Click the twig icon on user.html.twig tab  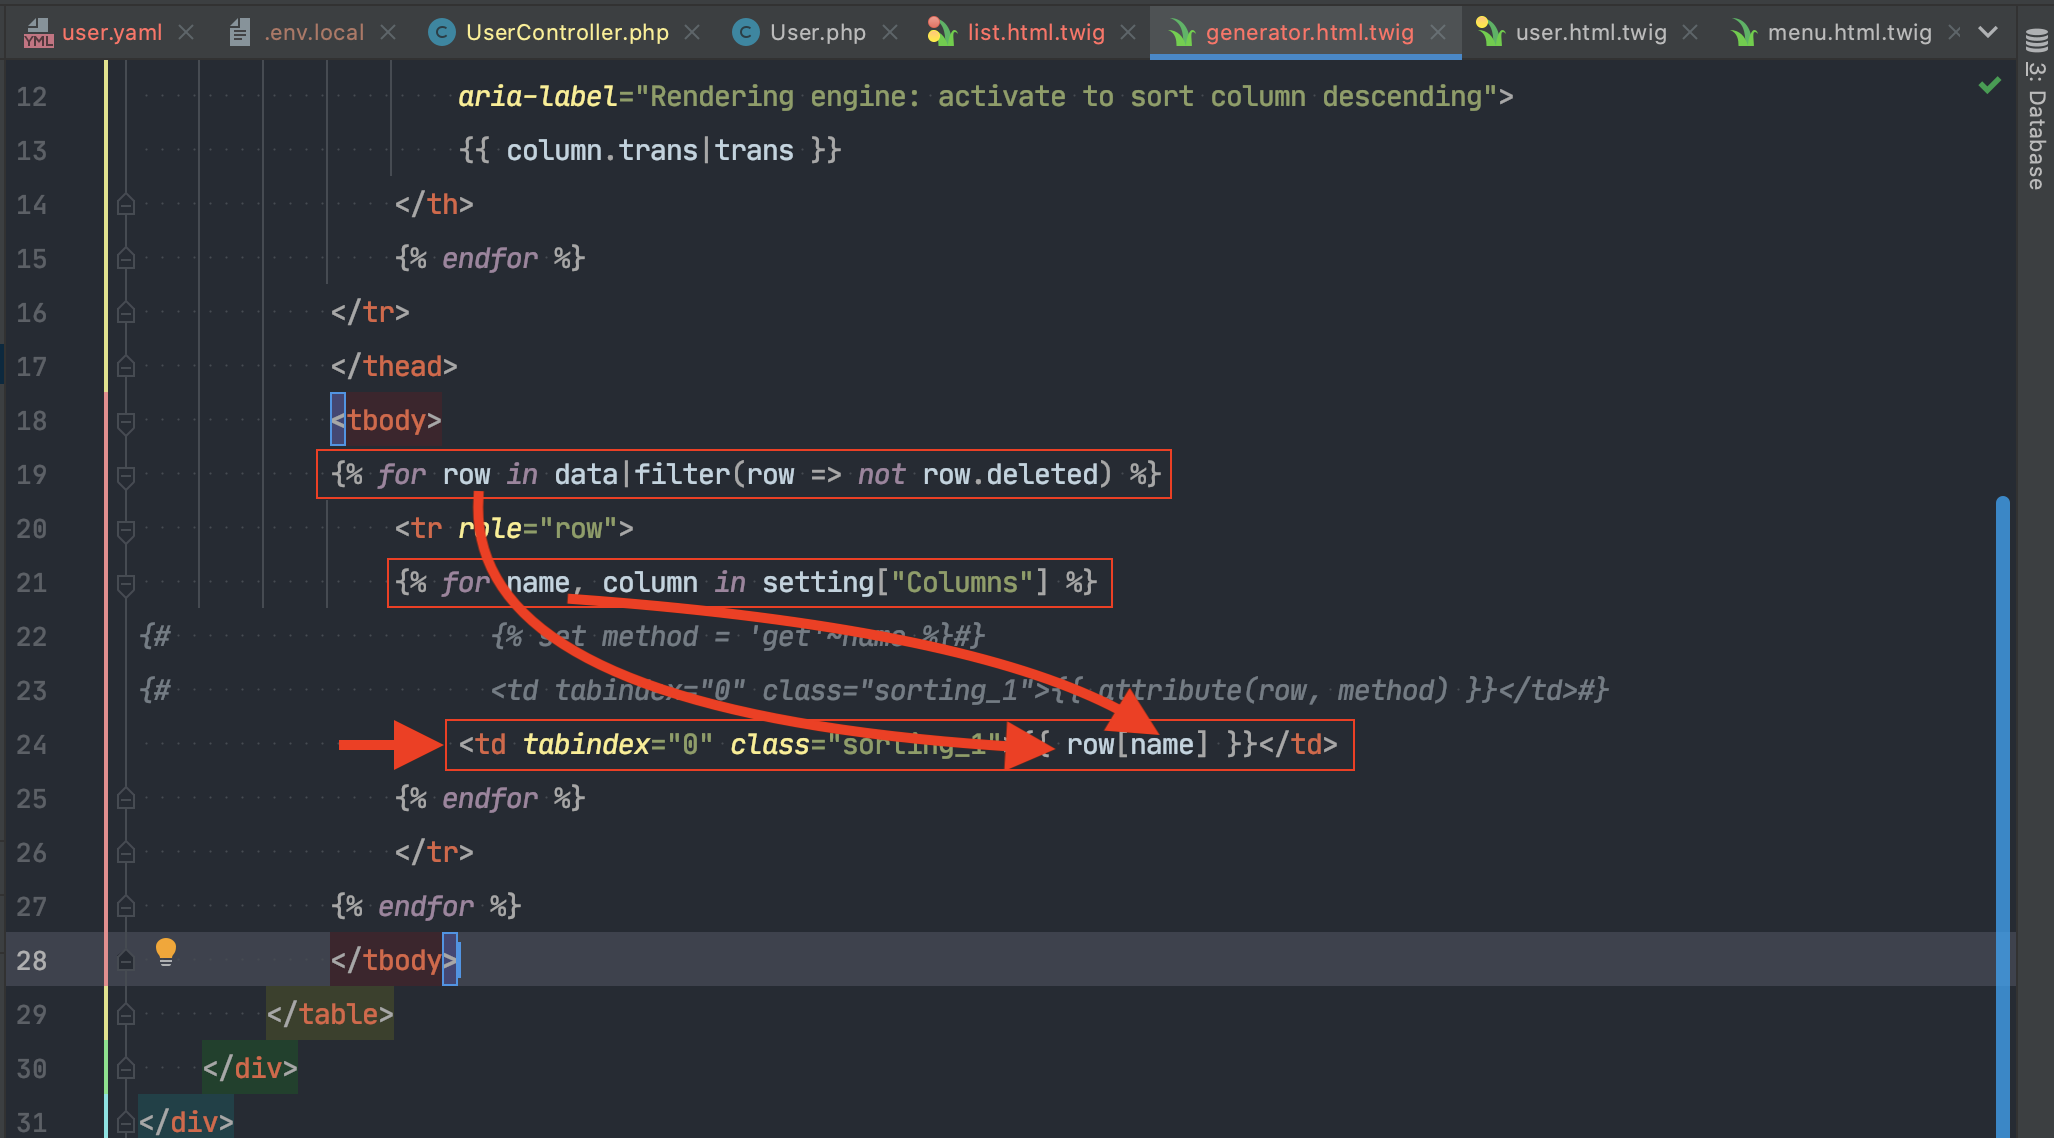click(x=1490, y=33)
